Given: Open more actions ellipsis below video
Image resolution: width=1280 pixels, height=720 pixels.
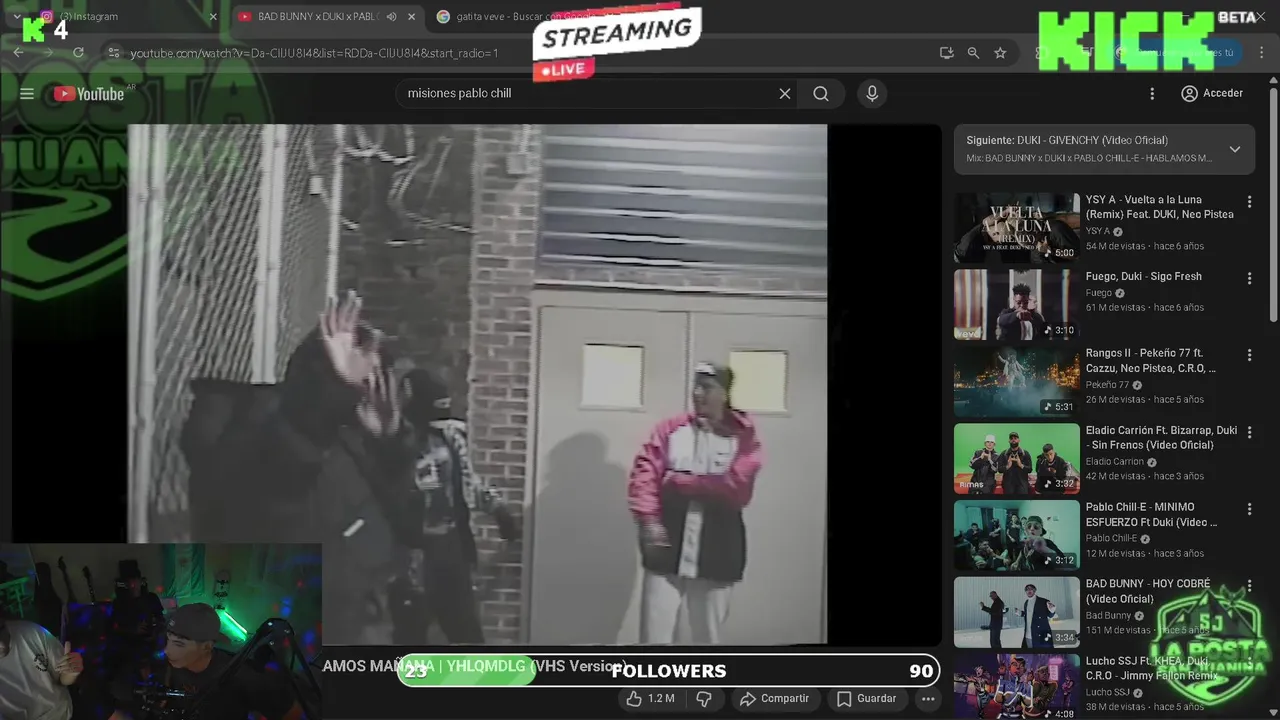Looking at the screenshot, I should click(928, 699).
